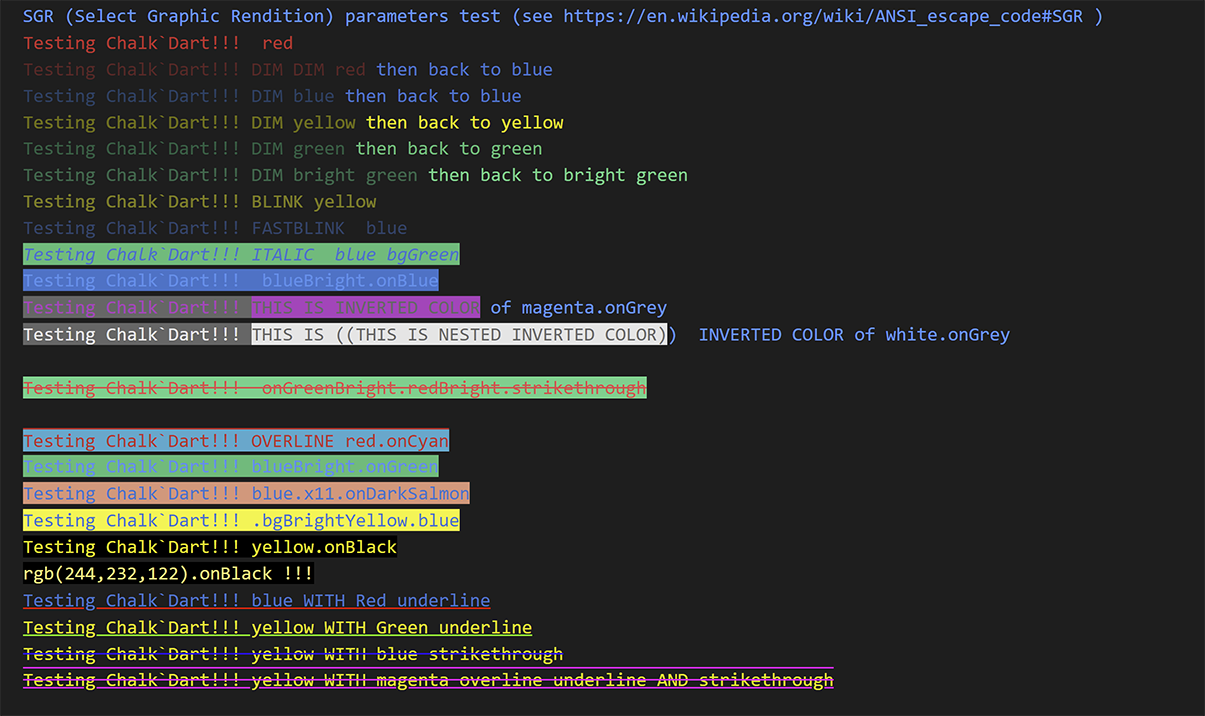Click the "blue.x11.onDarkSalmon" salmon highlighted line
Viewport: 1205px width, 716px height.
click(x=246, y=493)
